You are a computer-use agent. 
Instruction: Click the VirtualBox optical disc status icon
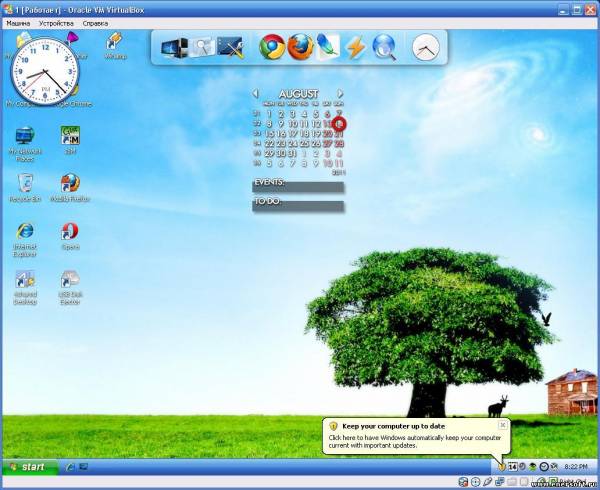pos(476,482)
